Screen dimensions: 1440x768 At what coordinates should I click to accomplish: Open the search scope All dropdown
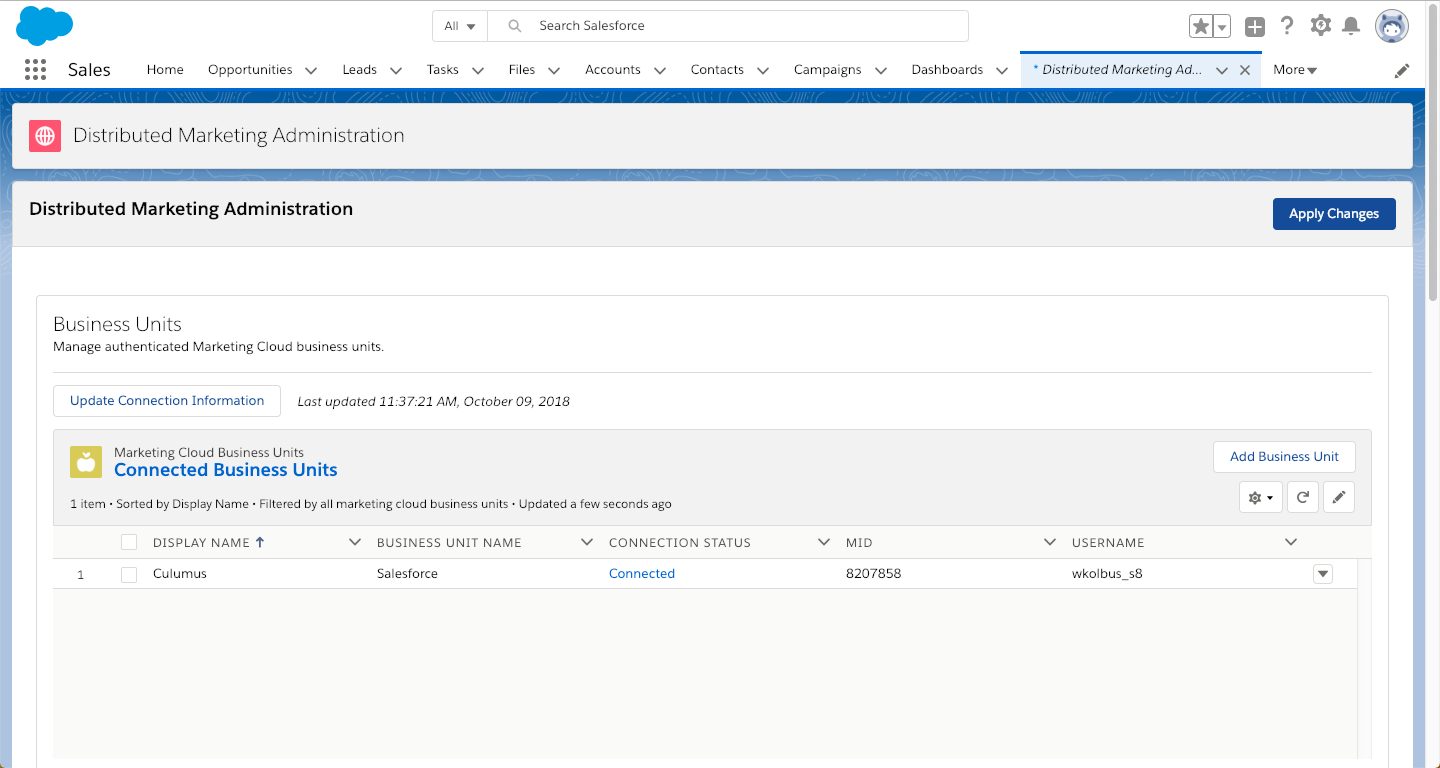pyautogui.click(x=460, y=26)
